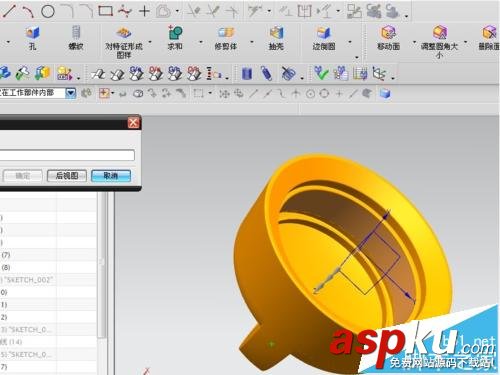Expand the dropdown arrow next to 移动面
500x375 pixels.
(x=414, y=42)
